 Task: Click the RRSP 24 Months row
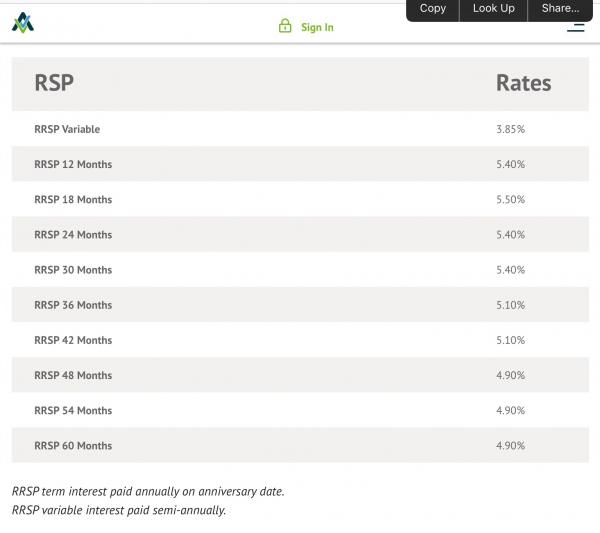pyautogui.click(x=73, y=235)
